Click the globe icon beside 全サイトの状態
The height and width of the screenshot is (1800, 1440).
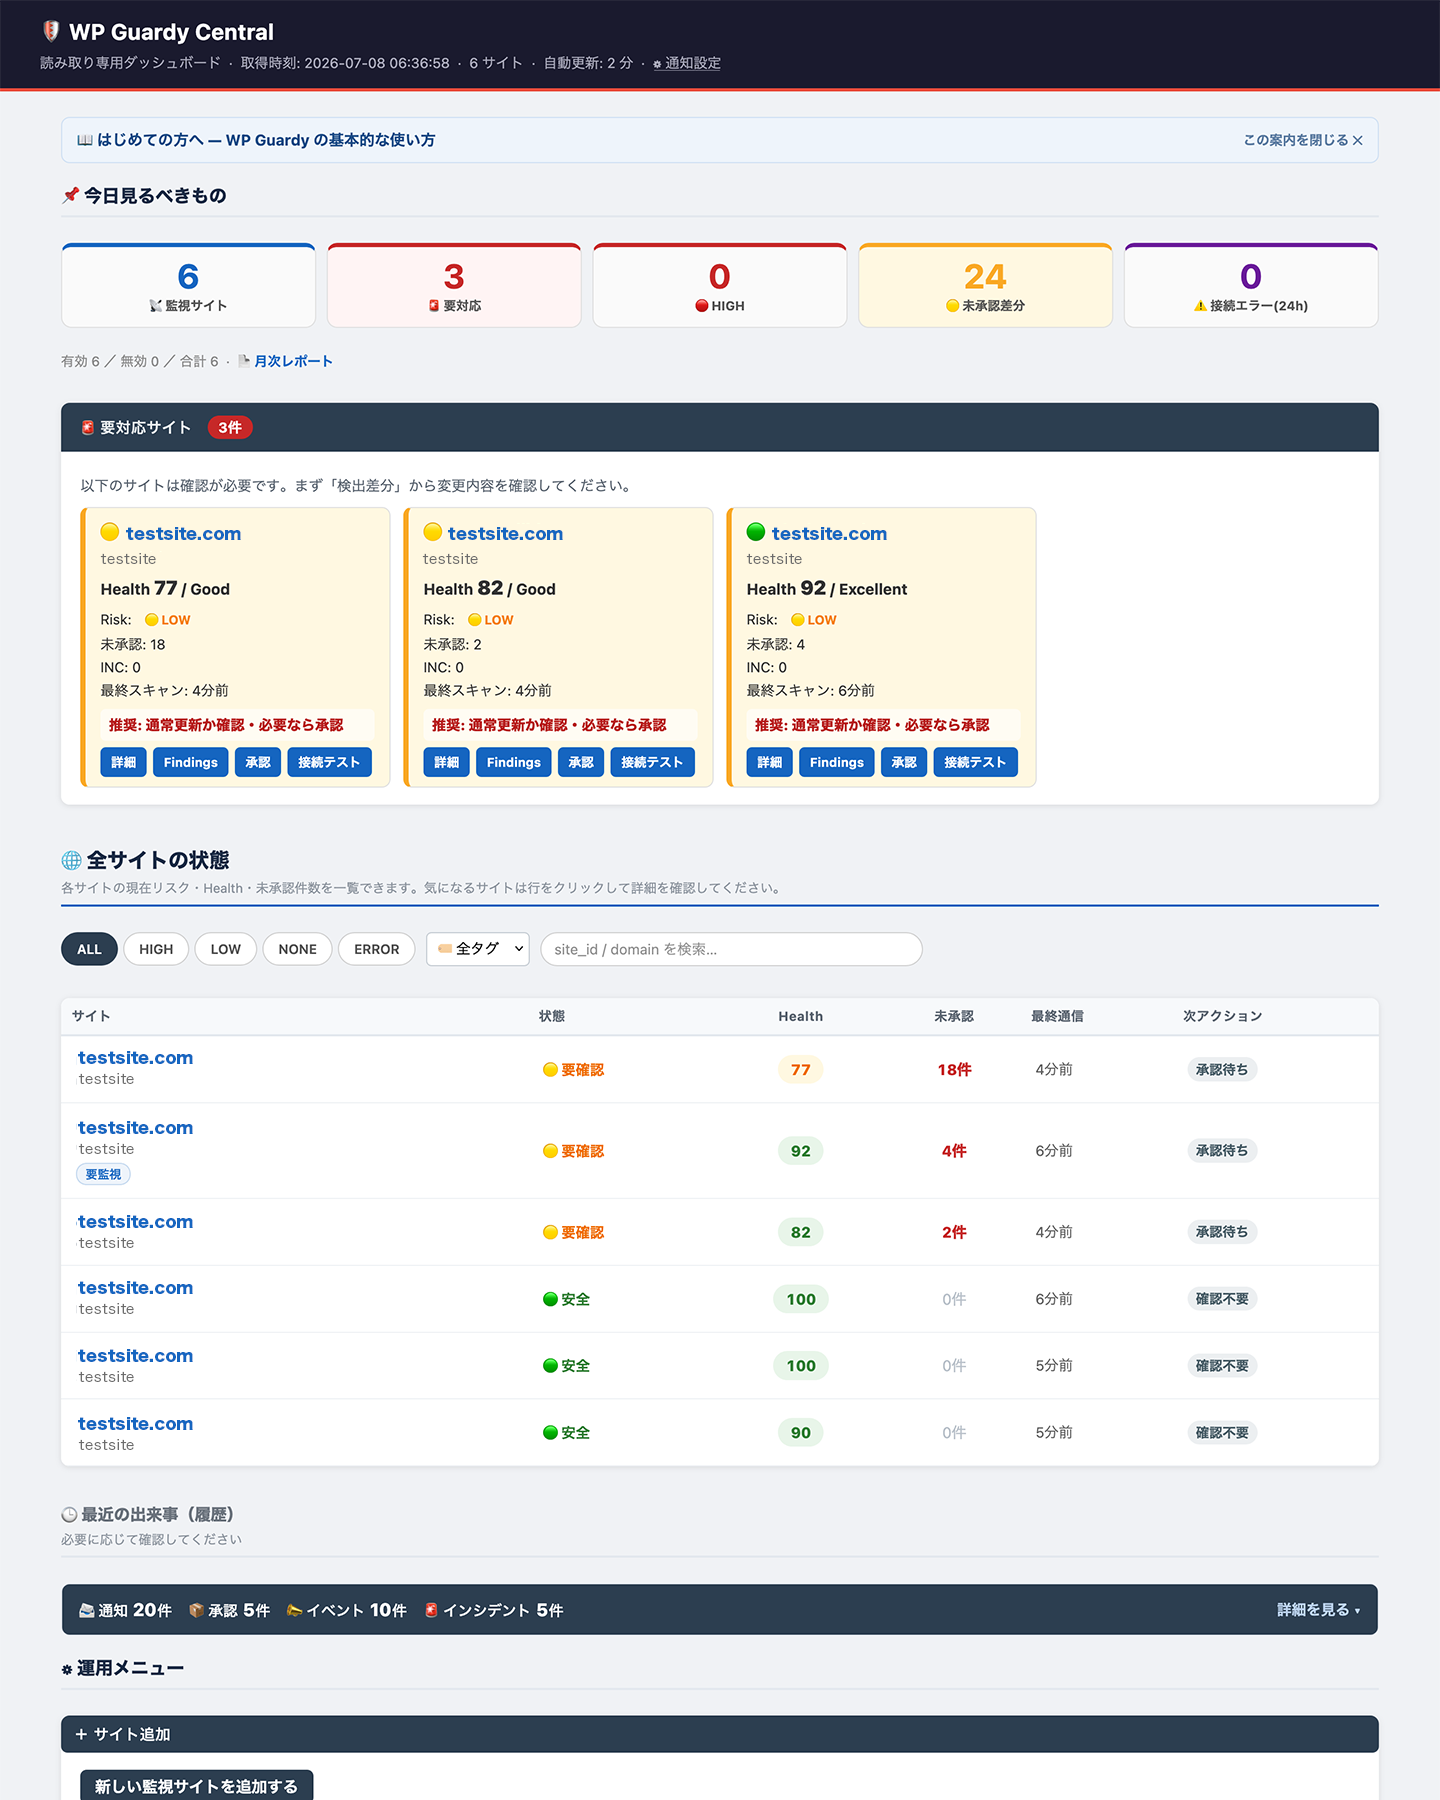click(71, 860)
